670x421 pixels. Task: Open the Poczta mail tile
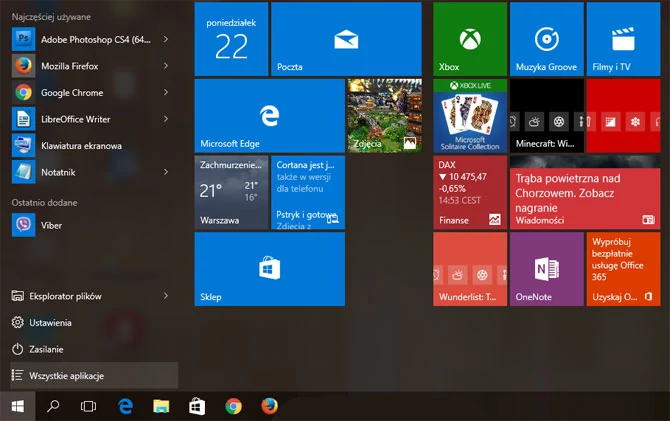[x=346, y=39]
